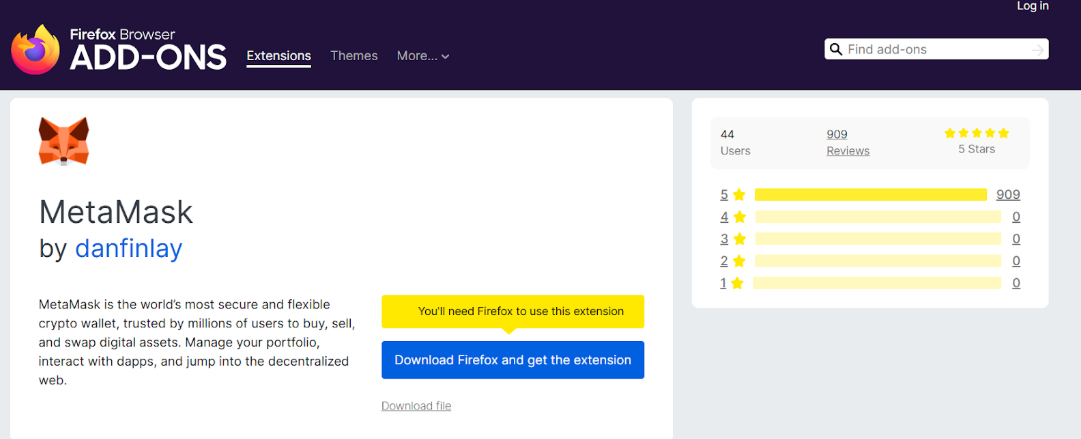Visit author danfinlay's profile link
This screenshot has height=439, width=1081.
click(x=128, y=248)
